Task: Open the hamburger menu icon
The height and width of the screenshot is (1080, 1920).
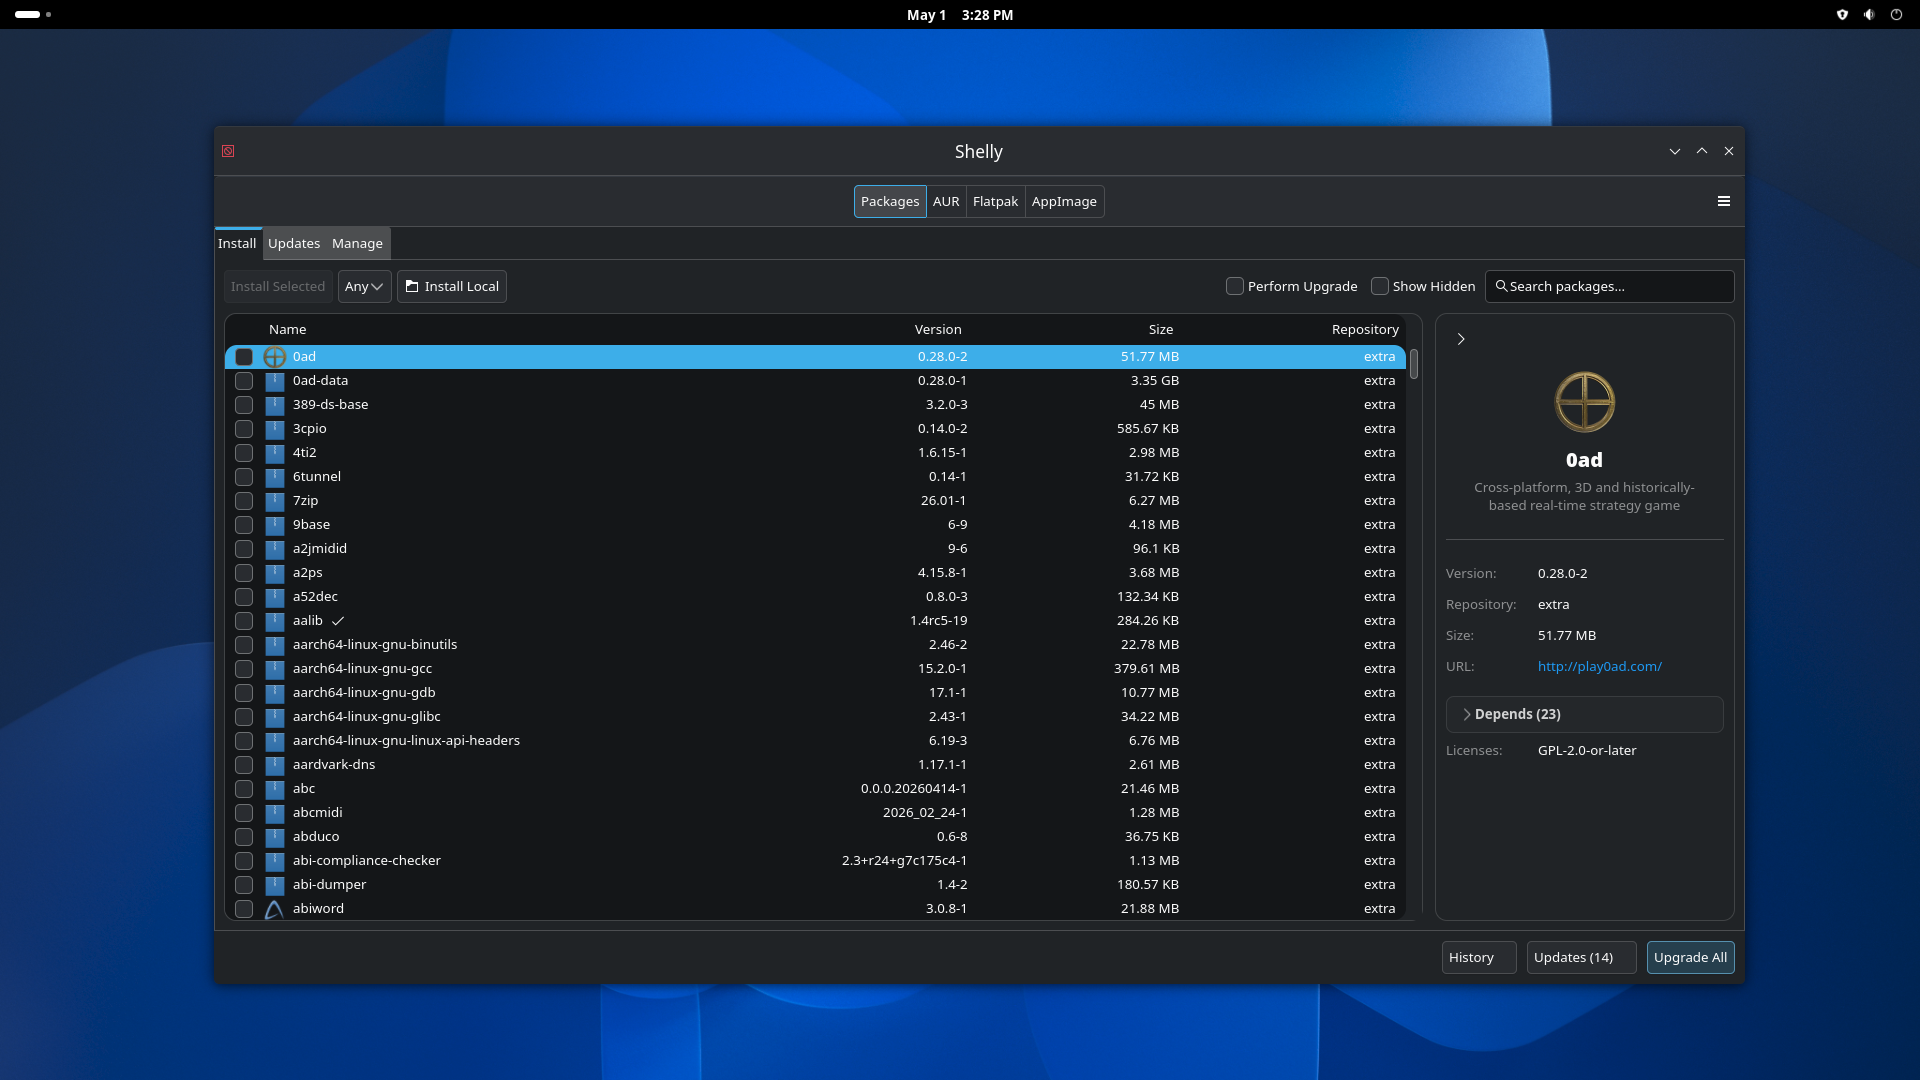Action: pos(1724,201)
